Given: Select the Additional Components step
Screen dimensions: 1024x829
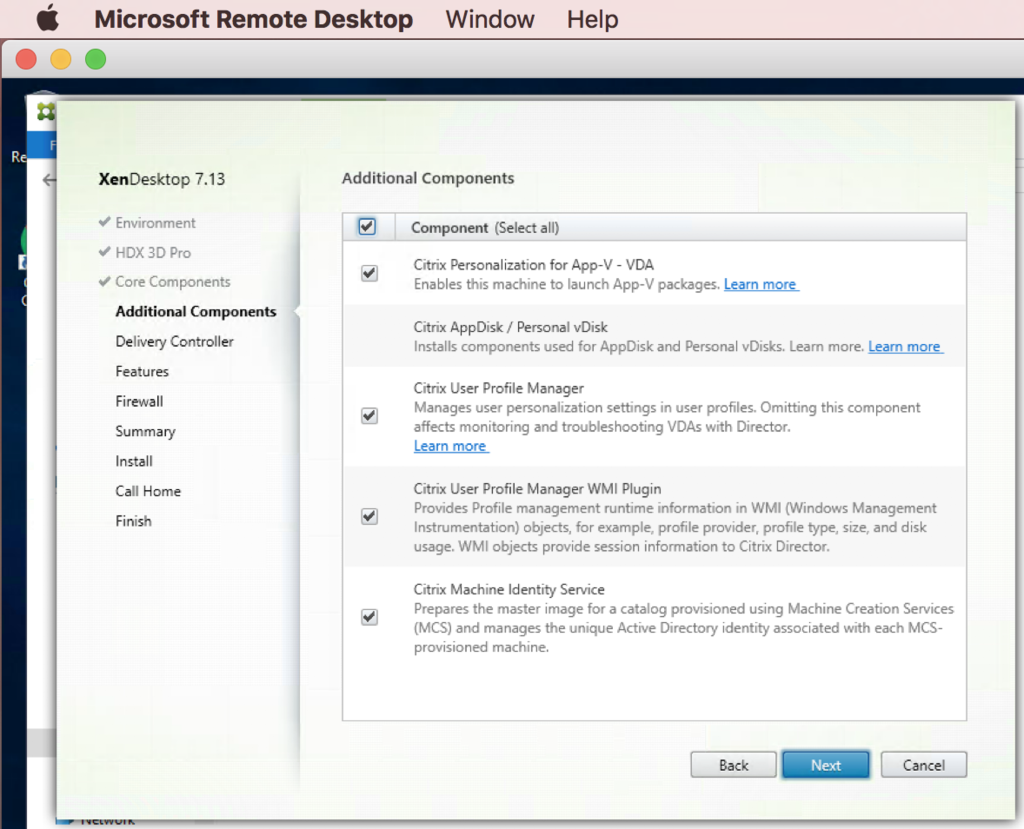Looking at the screenshot, I should (x=196, y=312).
